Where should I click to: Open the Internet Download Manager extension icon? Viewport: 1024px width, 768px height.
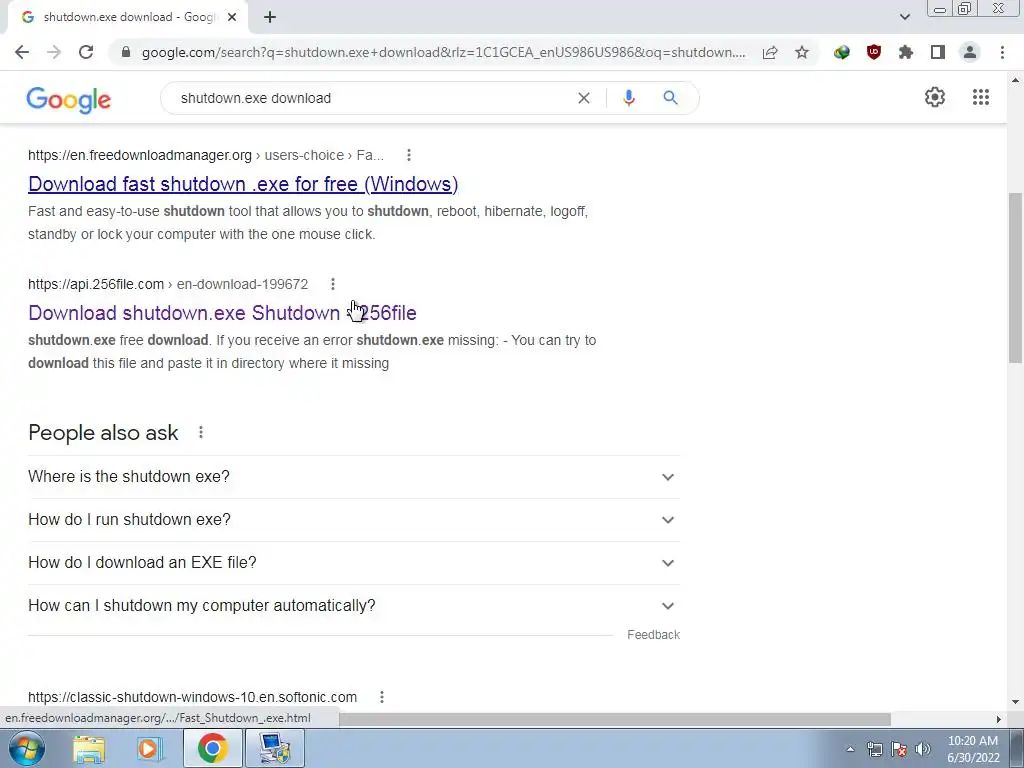coord(842,52)
